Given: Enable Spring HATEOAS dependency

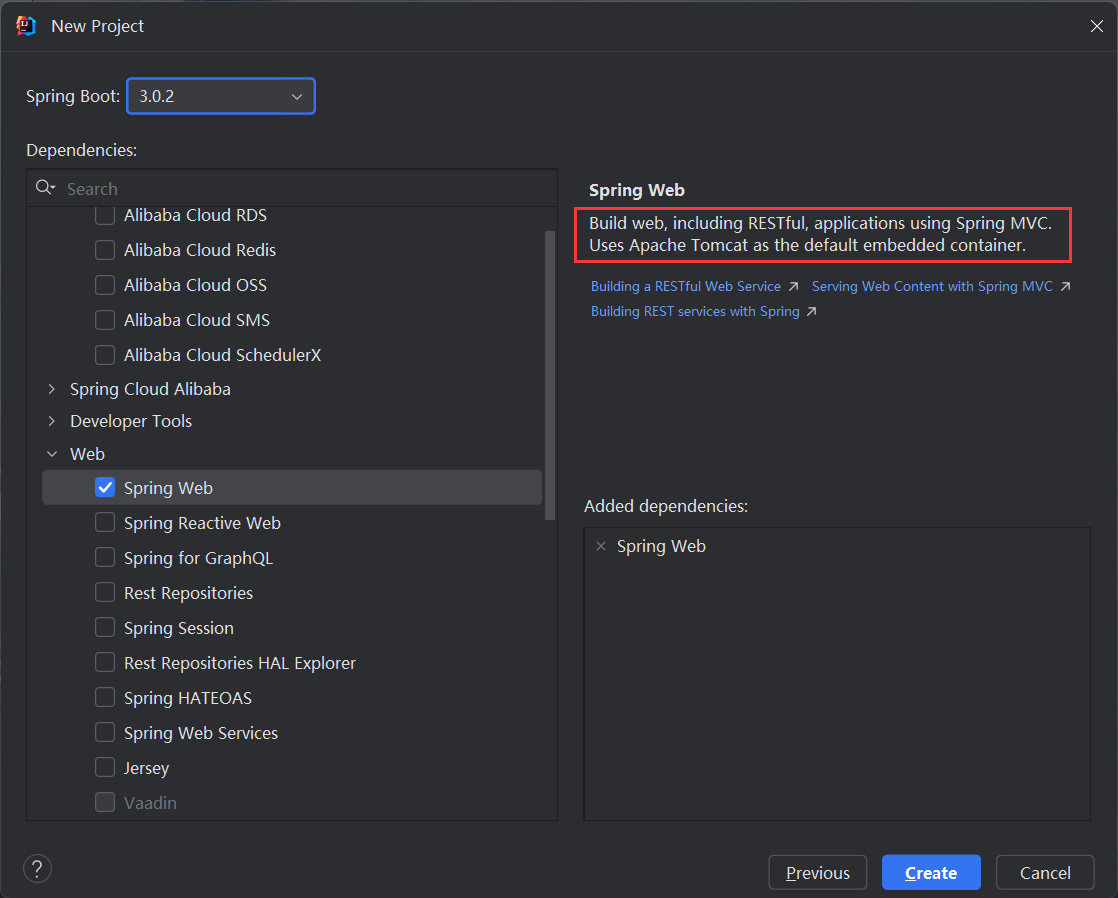Looking at the screenshot, I should coord(105,697).
